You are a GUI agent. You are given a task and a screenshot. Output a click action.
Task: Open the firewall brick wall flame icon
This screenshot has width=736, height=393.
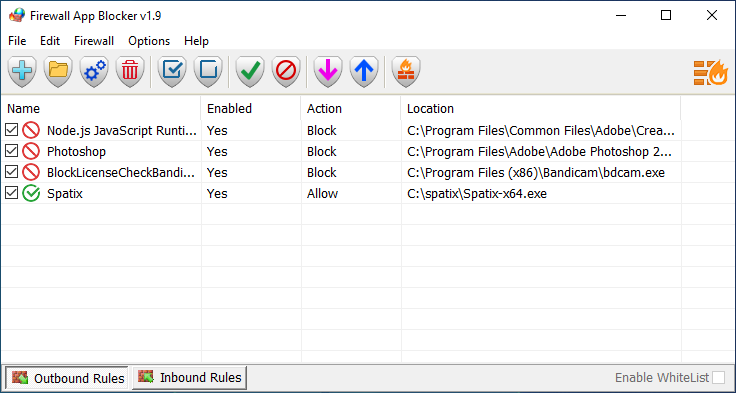click(406, 71)
